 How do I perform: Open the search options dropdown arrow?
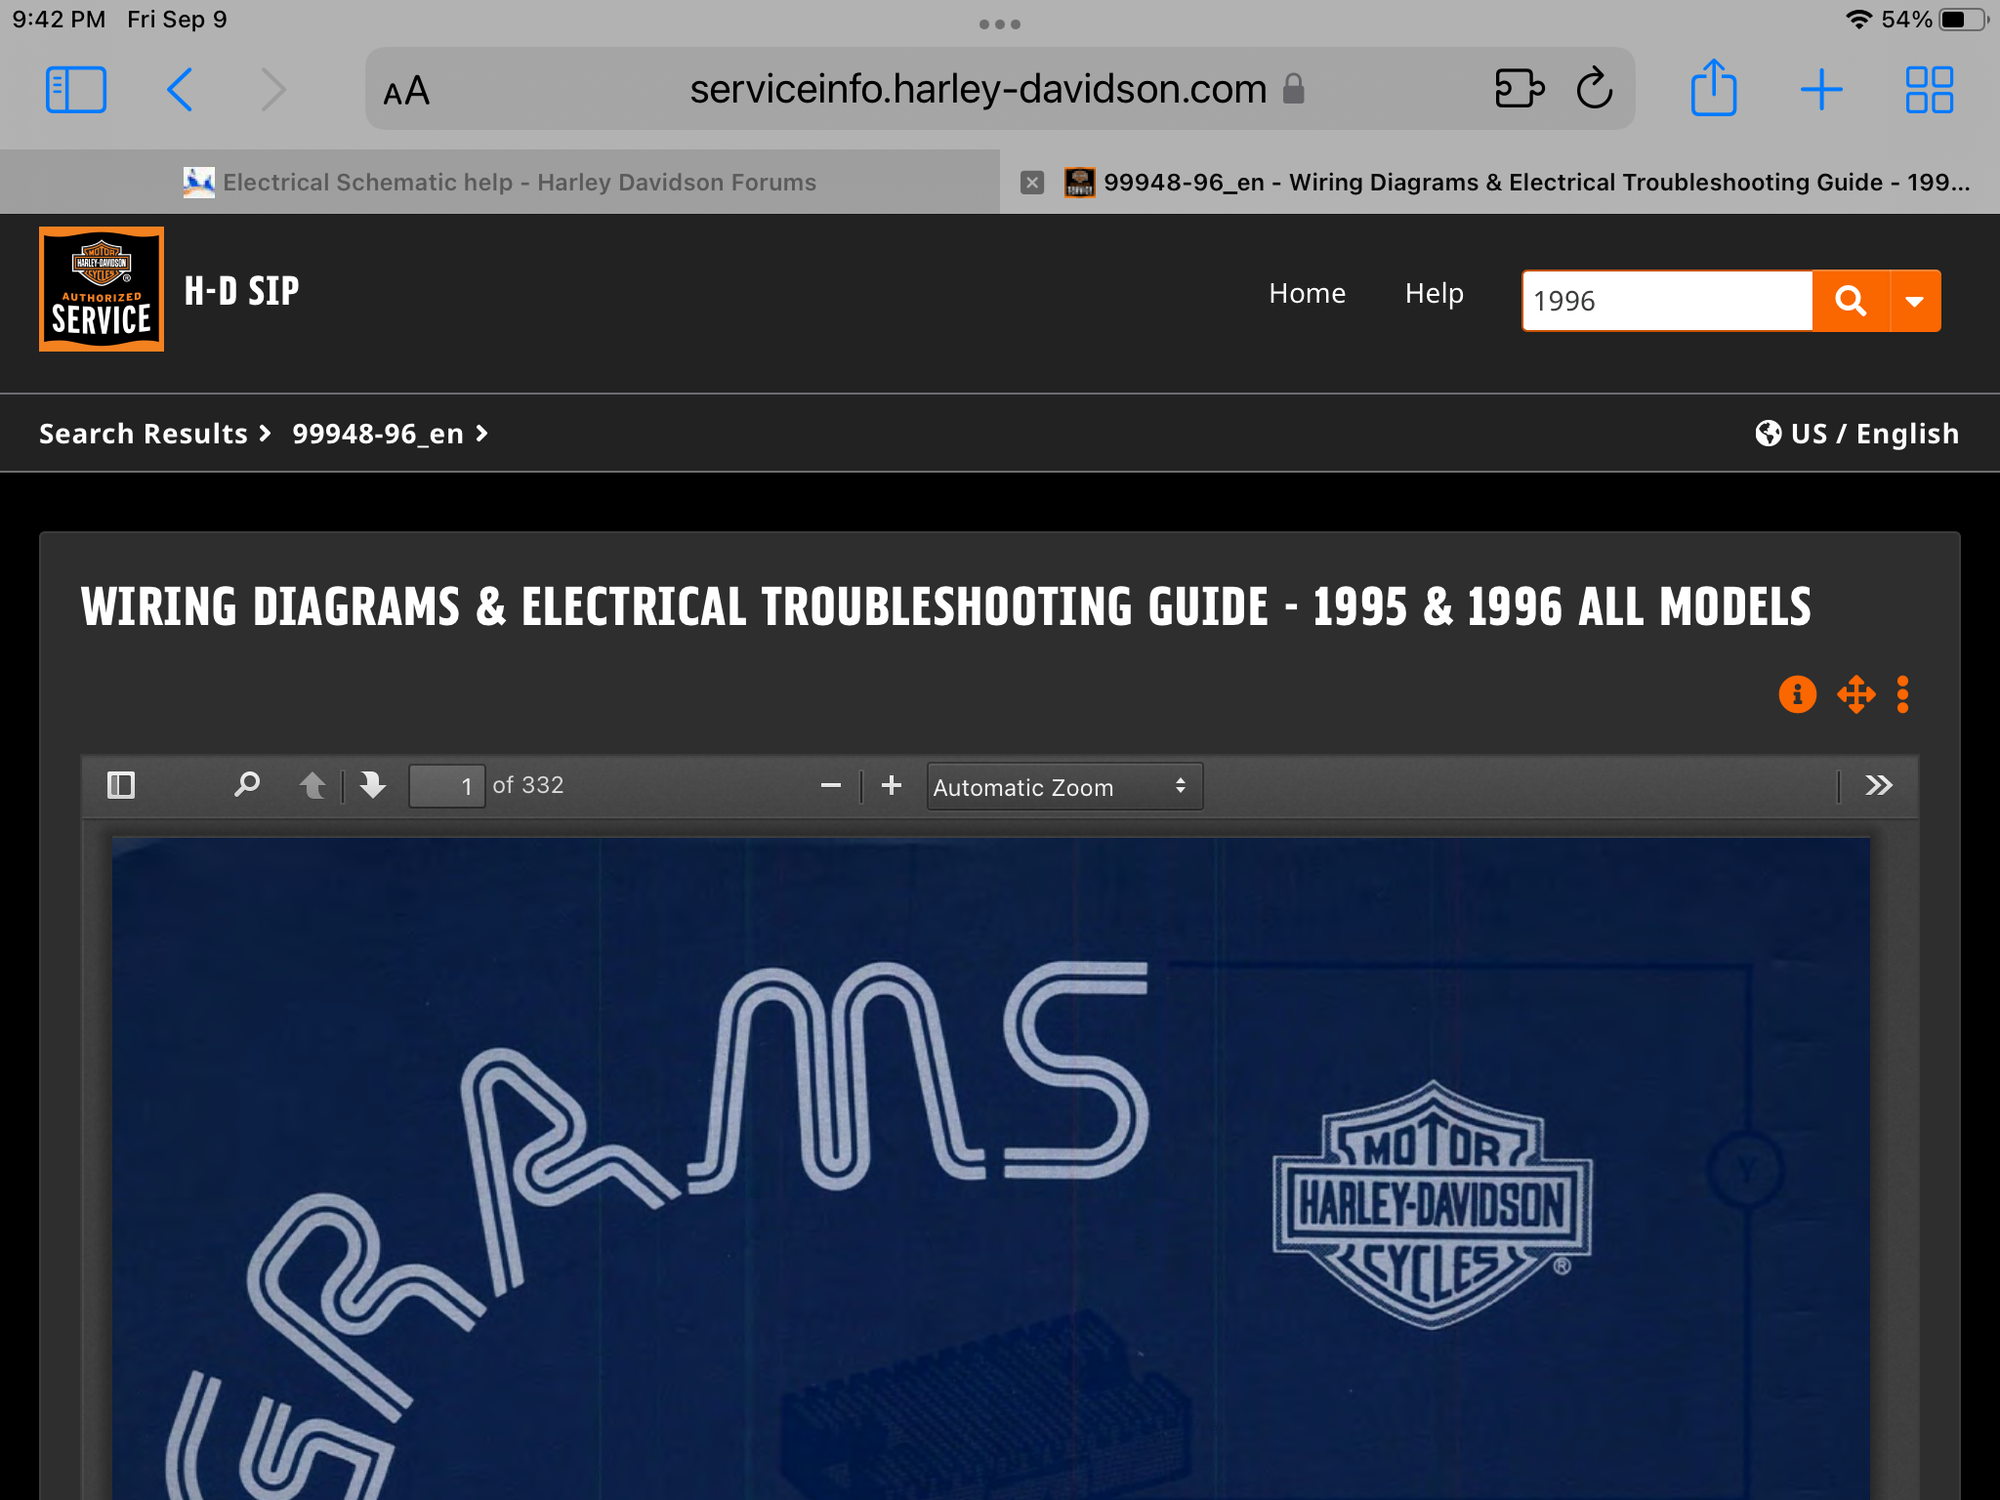tap(1915, 300)
